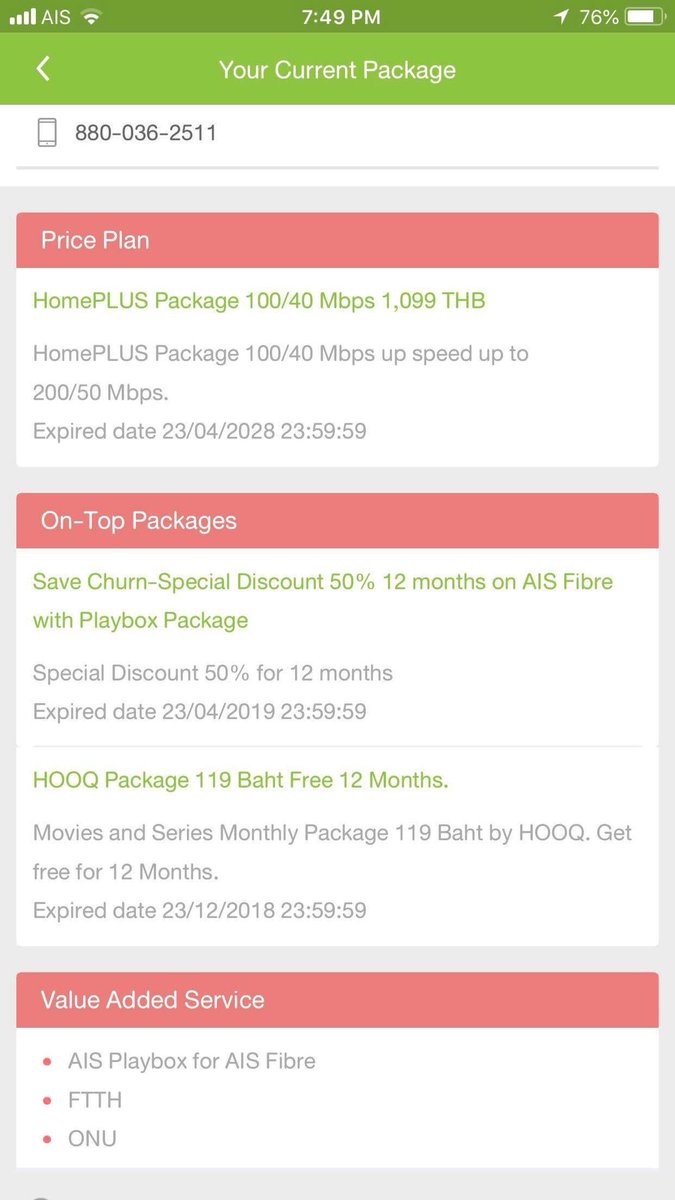Tap the location arrow icon in status bar
675x1200 pixels.
tap(562, 17)
